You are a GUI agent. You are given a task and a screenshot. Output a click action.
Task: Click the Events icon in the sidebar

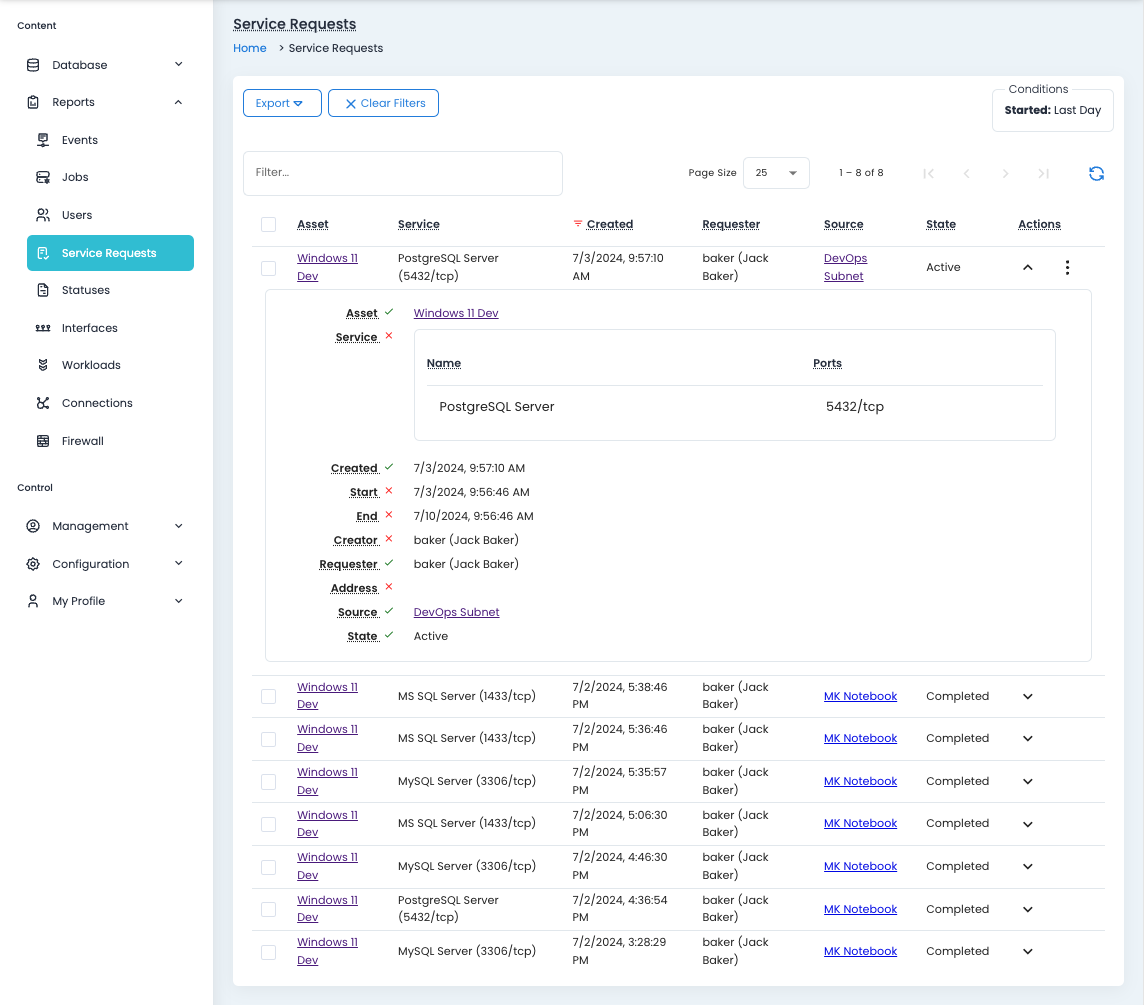click(x=43, y=140)
